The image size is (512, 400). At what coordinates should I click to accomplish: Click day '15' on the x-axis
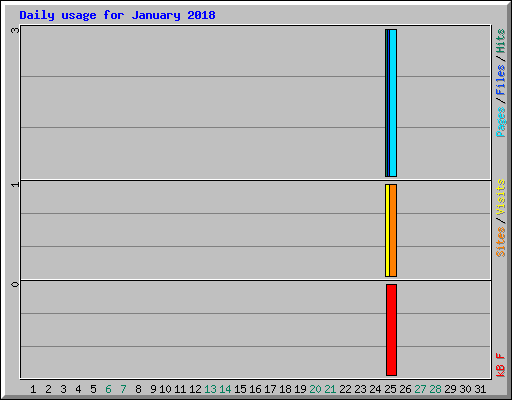(x=240, y=389)
